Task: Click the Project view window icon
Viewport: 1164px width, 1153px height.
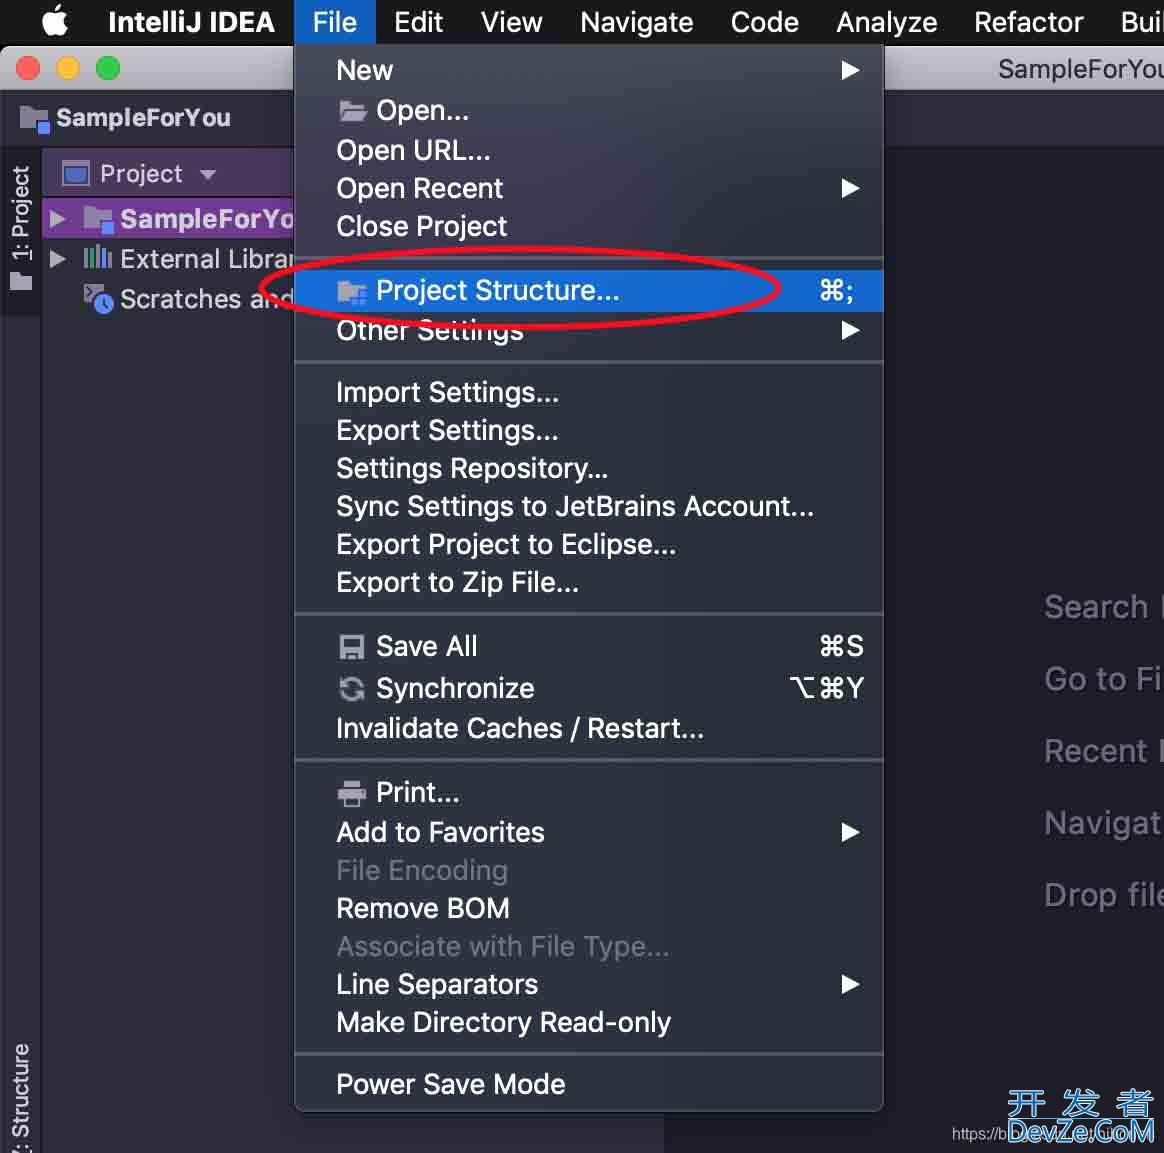Action: [76, 174]
